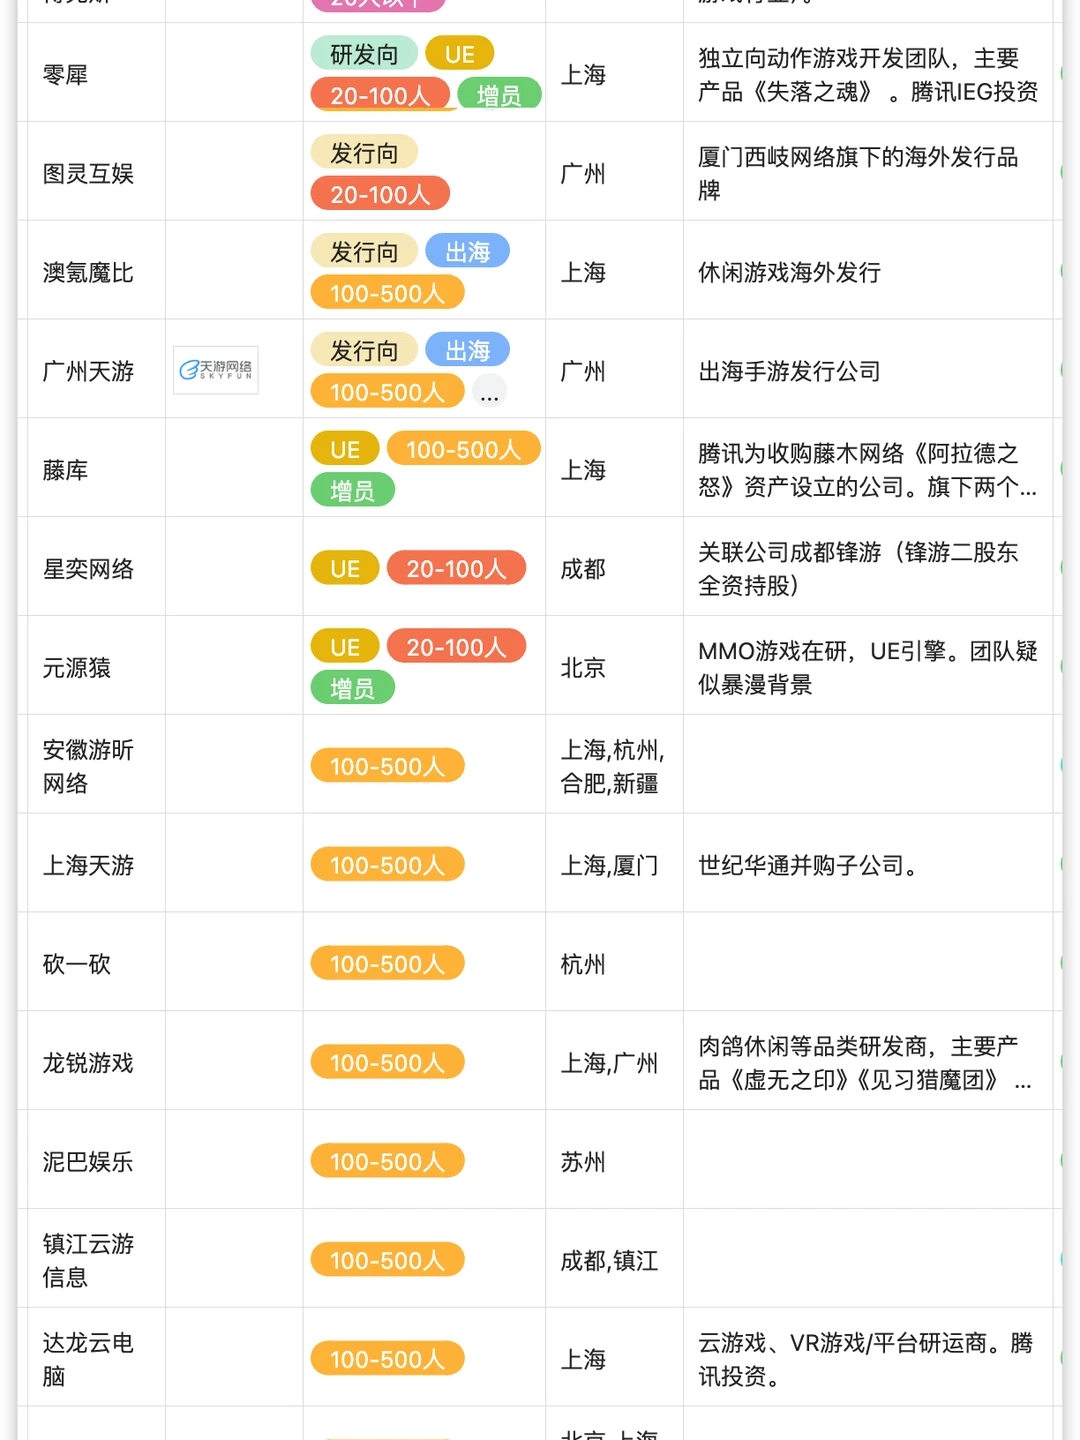Click the 元源猿 description about MMO游戏在研
This screenshot has height=1440, width=1080.
coord(868,668)
